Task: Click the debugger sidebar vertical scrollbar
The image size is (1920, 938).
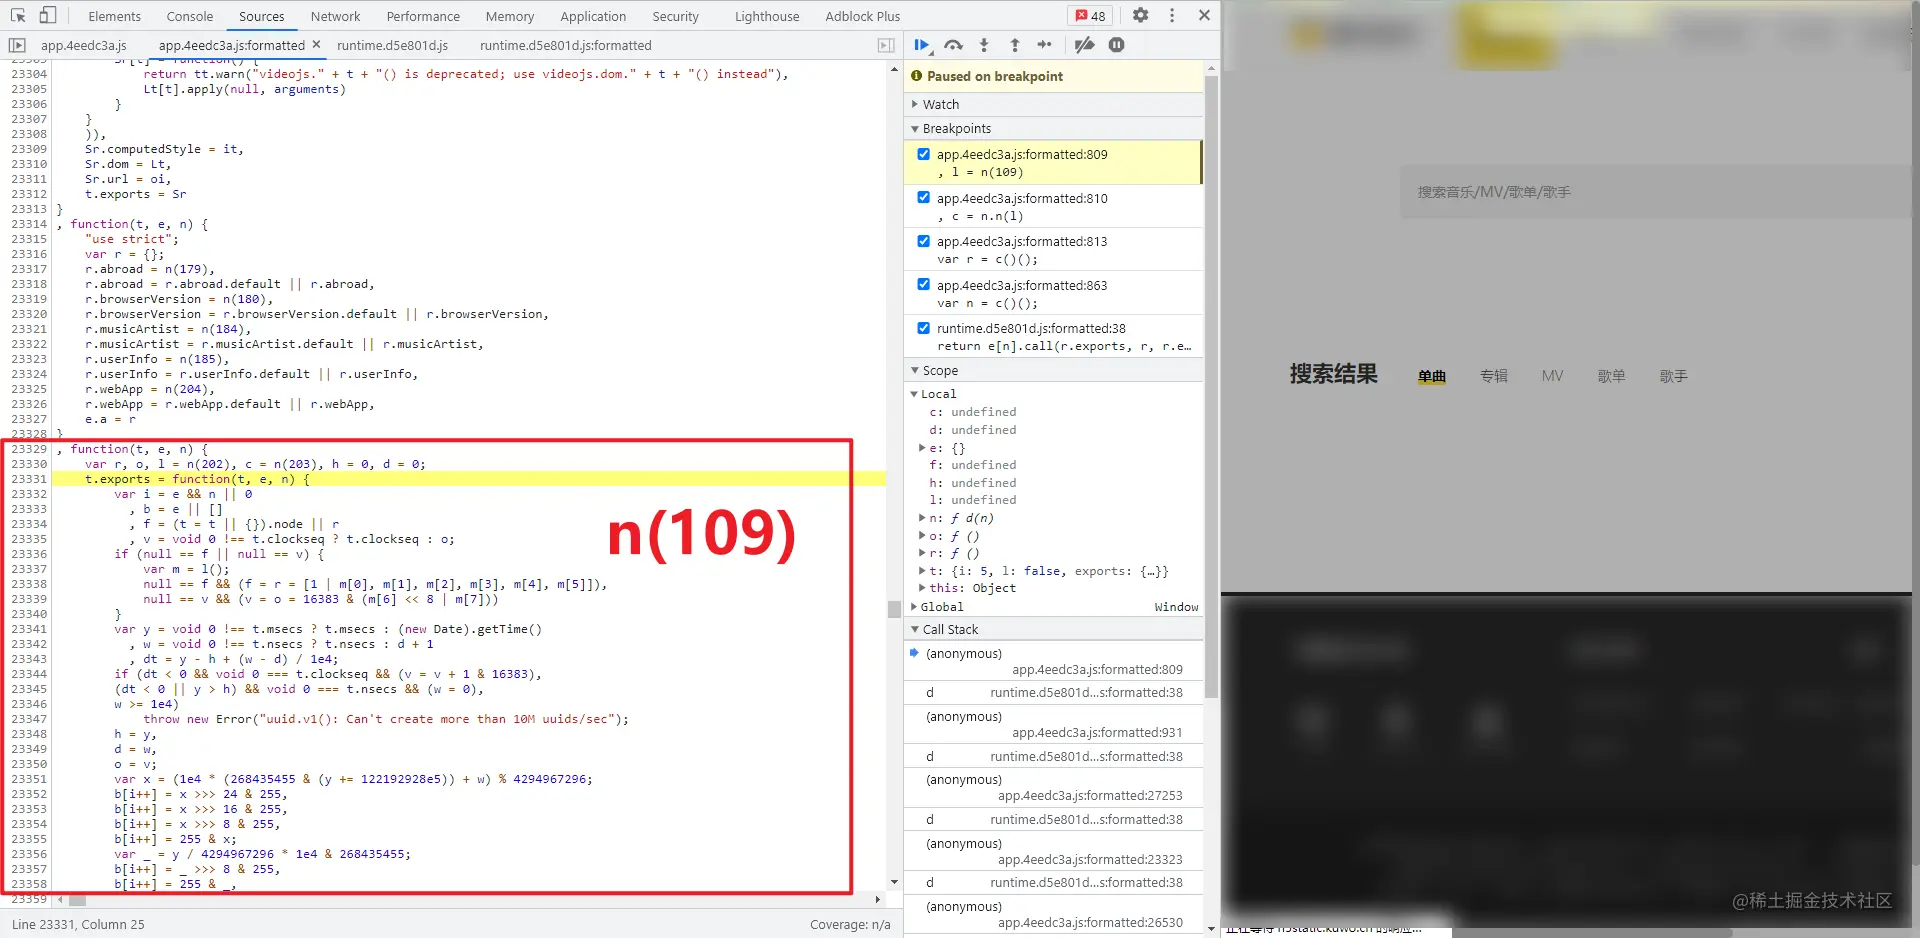Action: point(1211,386)
